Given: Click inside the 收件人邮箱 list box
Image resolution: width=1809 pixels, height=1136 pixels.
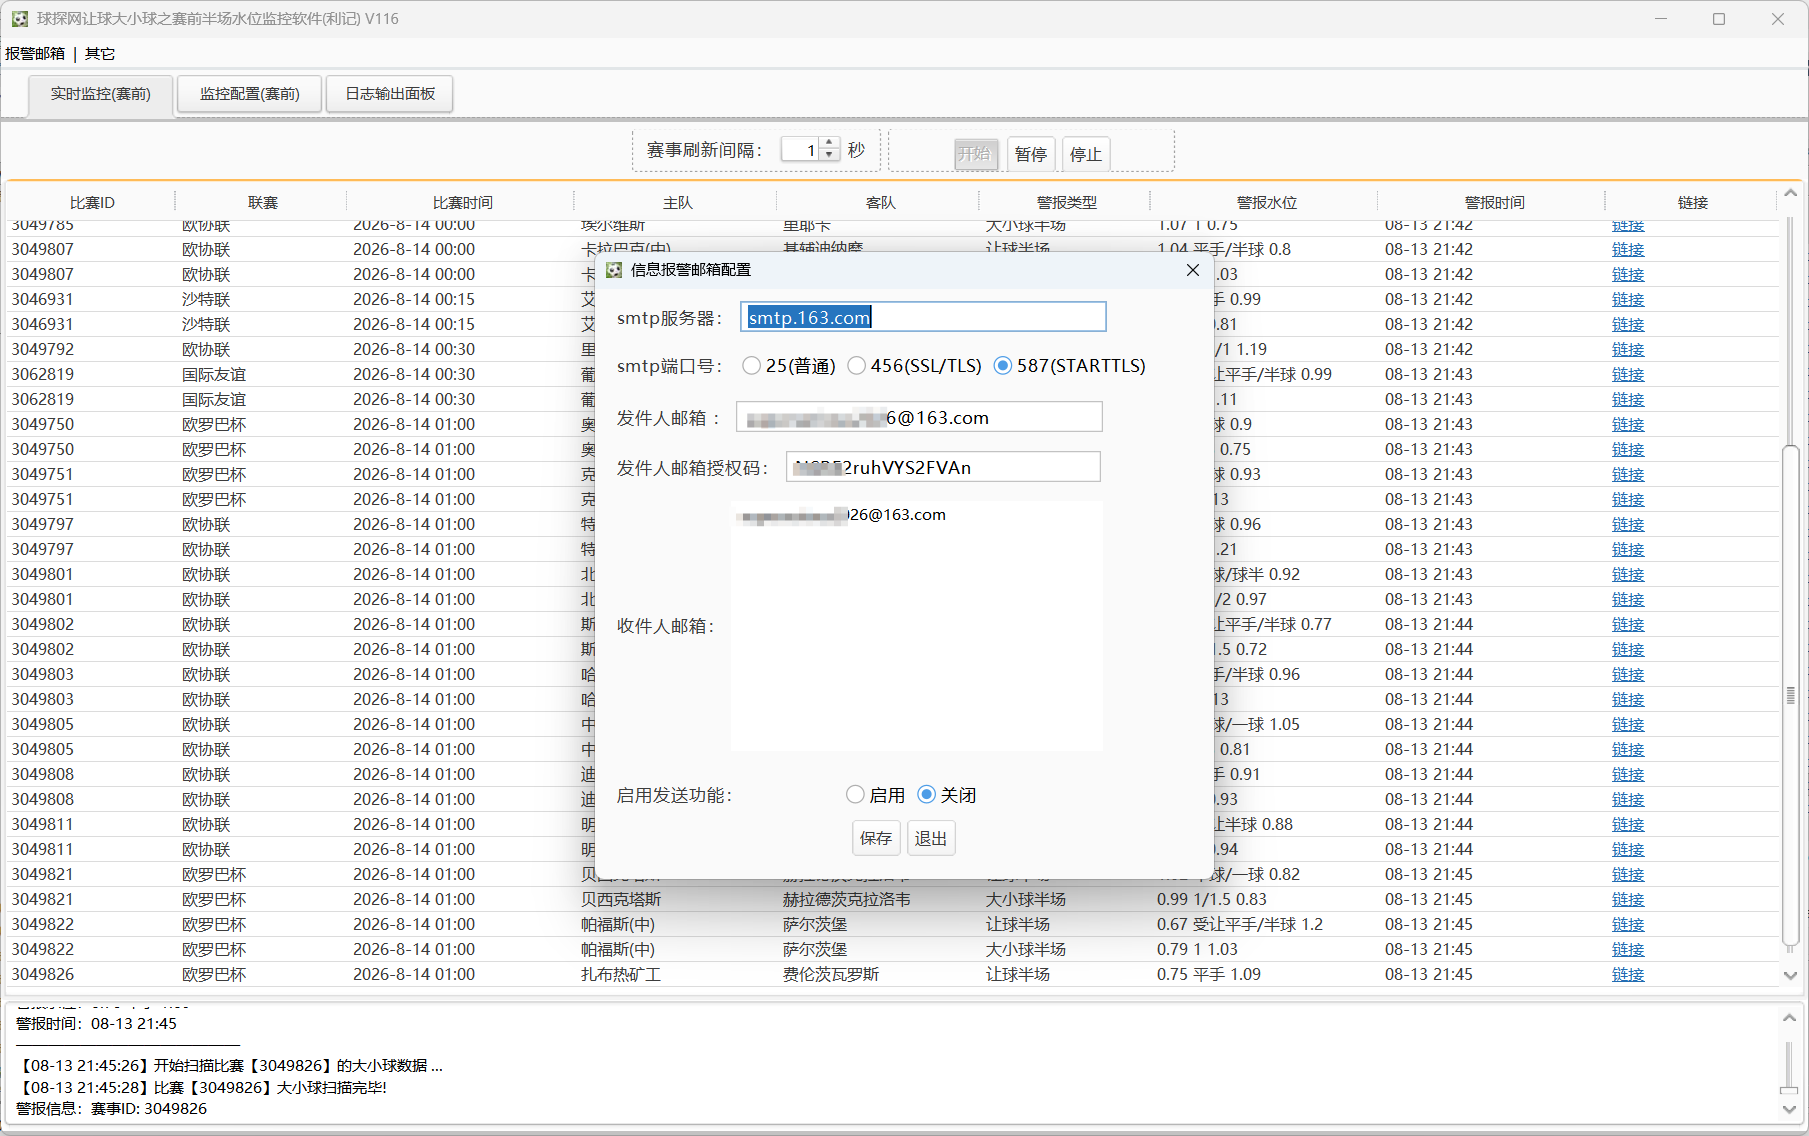Looking at the screenshot, I should (x=916, y=625).
